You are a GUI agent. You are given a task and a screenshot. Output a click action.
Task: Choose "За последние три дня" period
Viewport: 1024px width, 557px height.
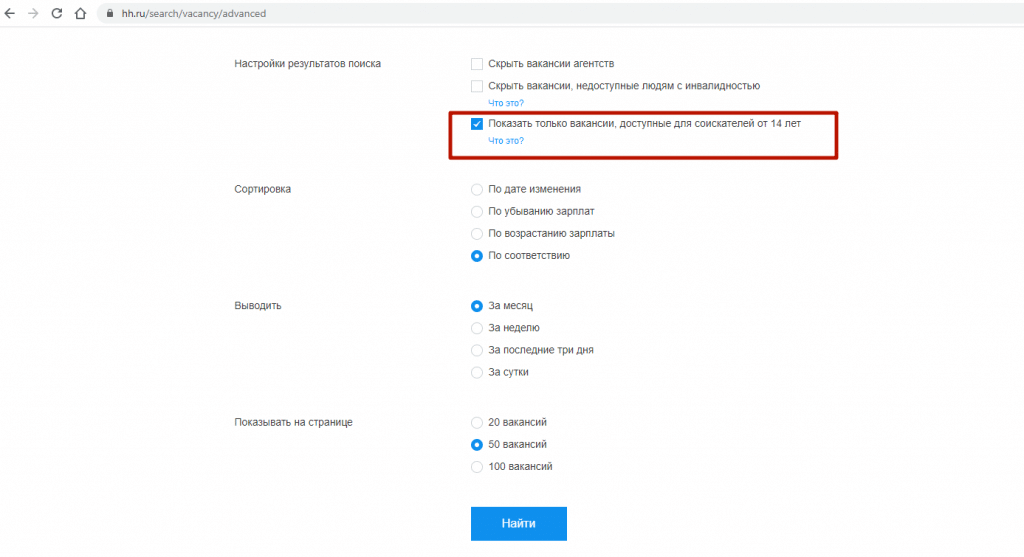(x=477, y=350)
